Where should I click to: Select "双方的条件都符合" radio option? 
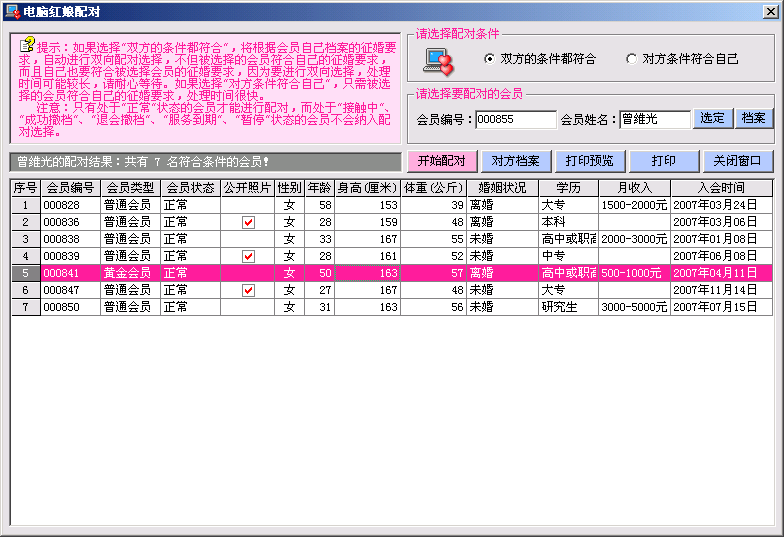click(489, 59)
